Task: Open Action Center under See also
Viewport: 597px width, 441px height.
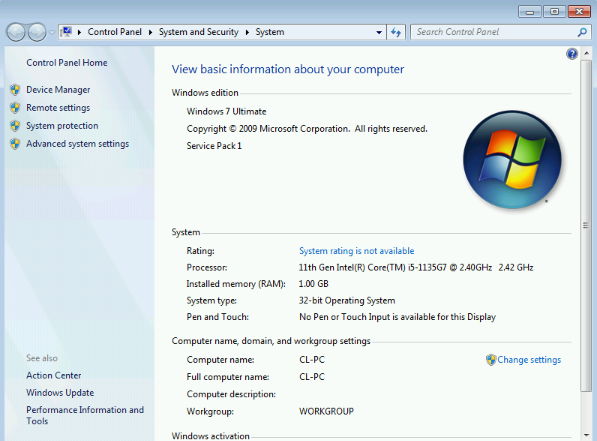Action: (54, 375)
